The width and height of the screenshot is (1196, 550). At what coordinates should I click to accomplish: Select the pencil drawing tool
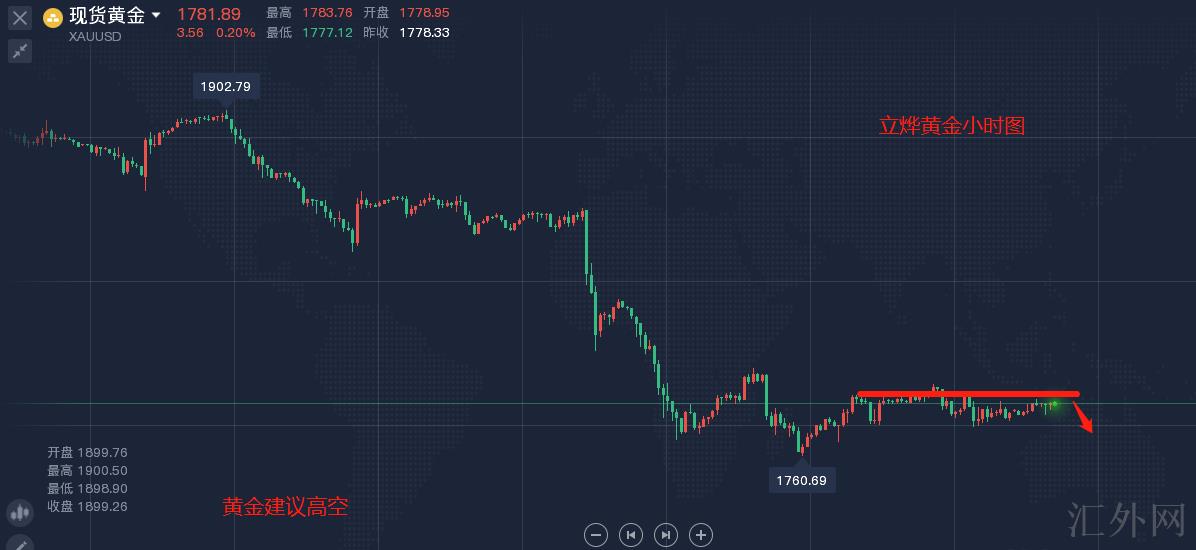[19, 544]
